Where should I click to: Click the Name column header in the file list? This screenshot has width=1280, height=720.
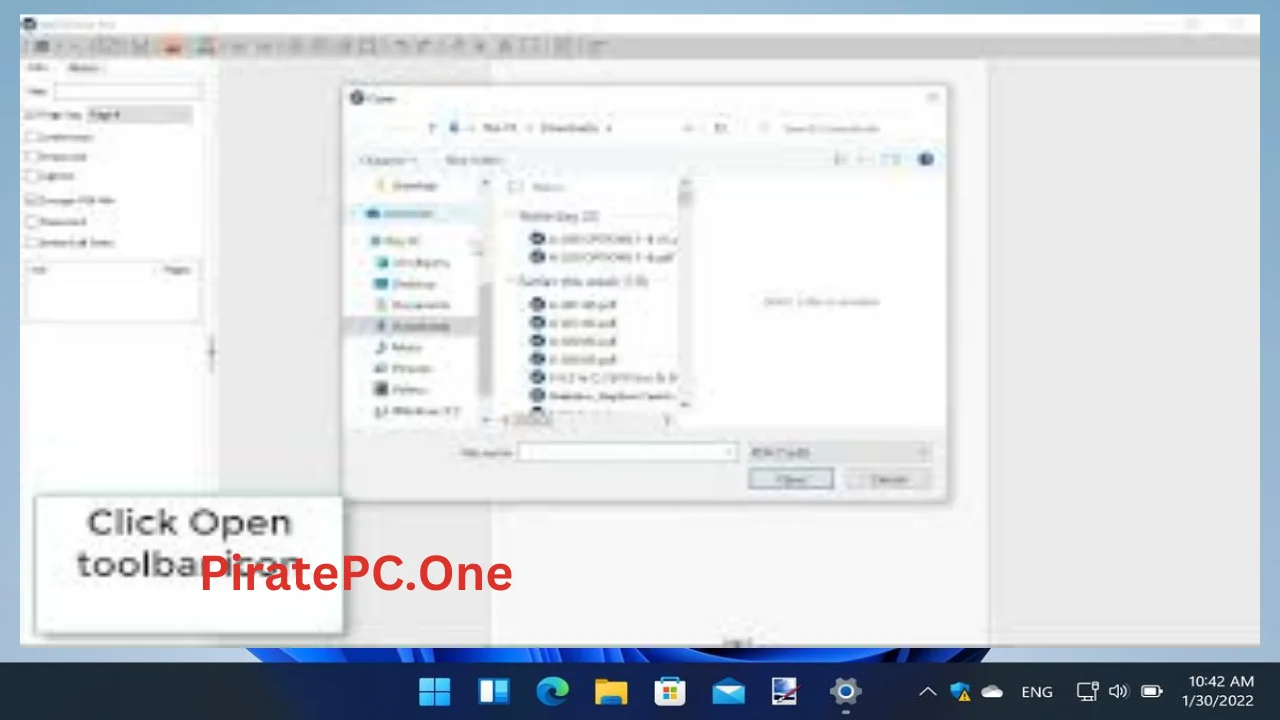[x=548, y=187]
